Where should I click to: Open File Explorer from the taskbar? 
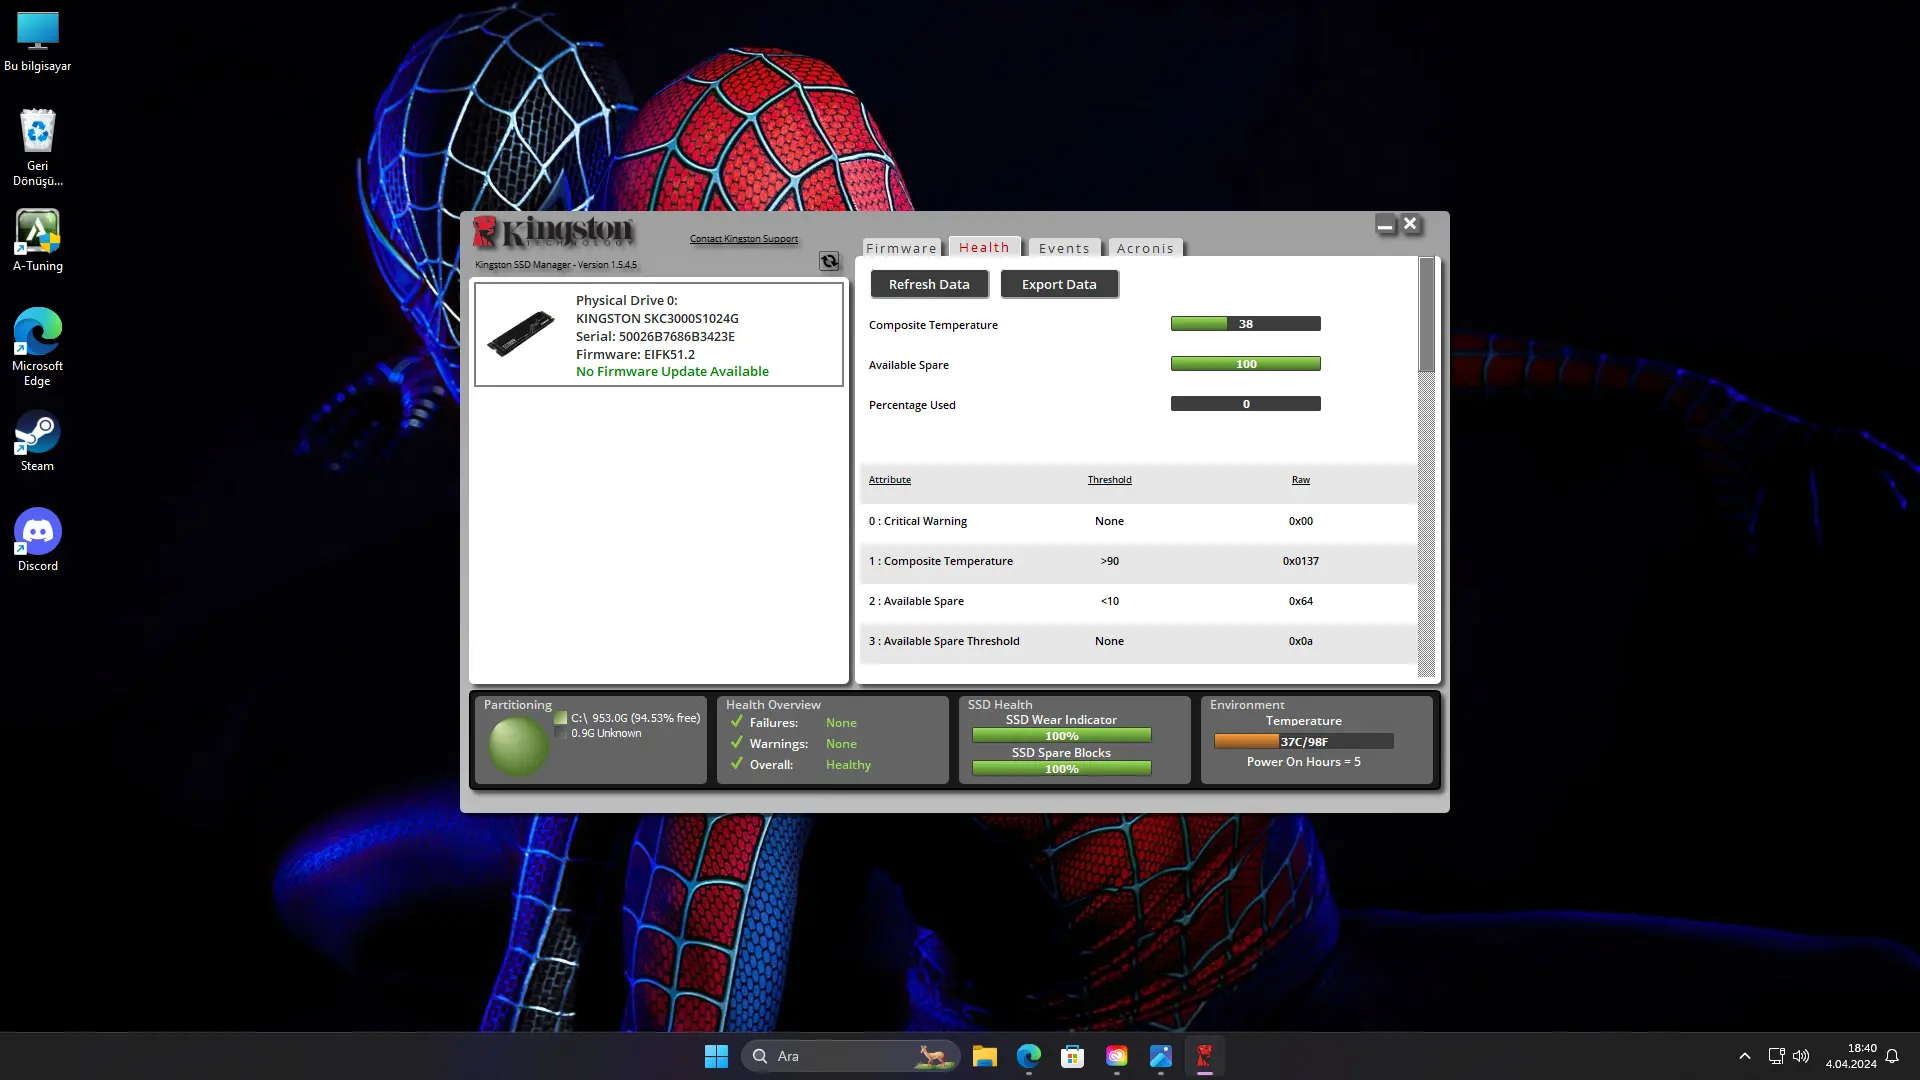coord(985,1056)
